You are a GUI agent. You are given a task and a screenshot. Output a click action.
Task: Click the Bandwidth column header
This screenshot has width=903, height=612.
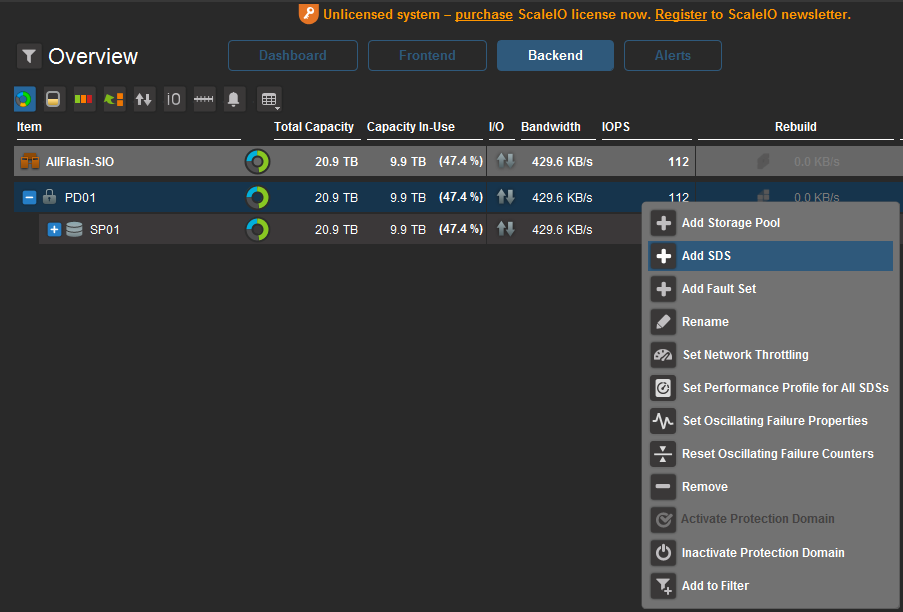[551, 127]
